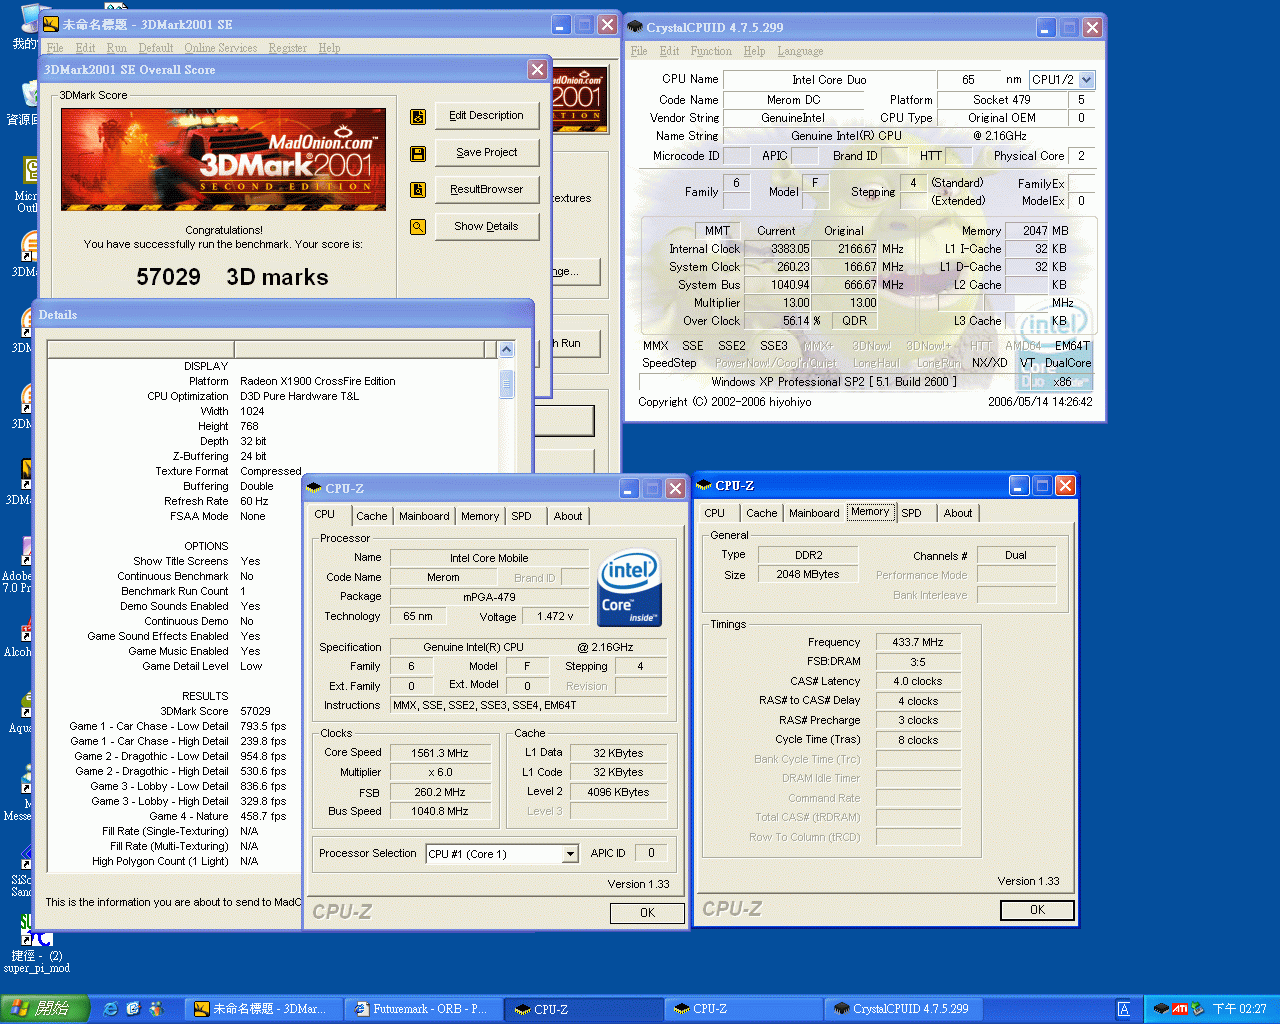Click the system tray clock showing 02:27
1280x1024 pixels.
pos(1240,1009)
